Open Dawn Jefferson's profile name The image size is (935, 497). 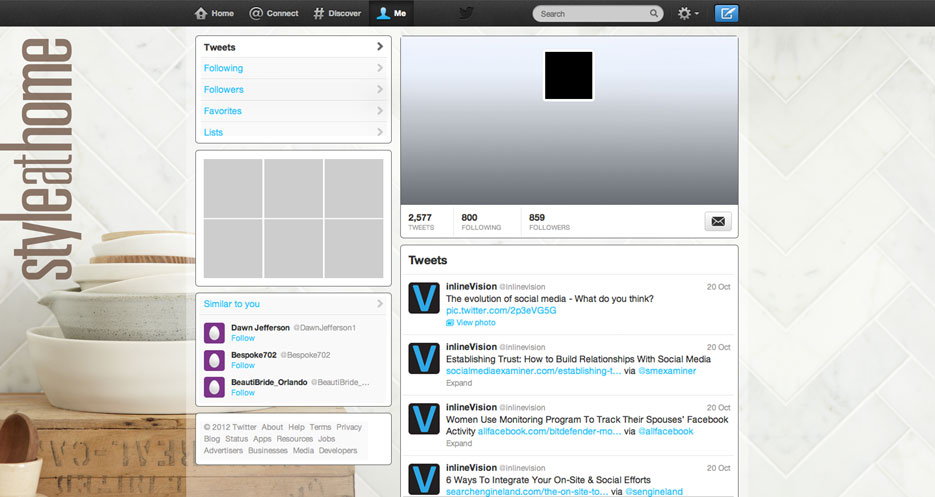[260, 328]
